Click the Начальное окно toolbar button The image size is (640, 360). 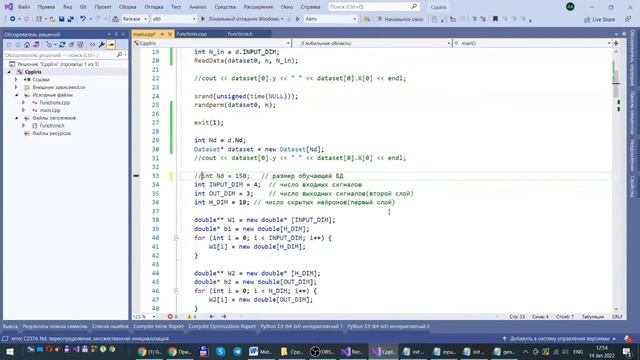[x=400, y=19]
